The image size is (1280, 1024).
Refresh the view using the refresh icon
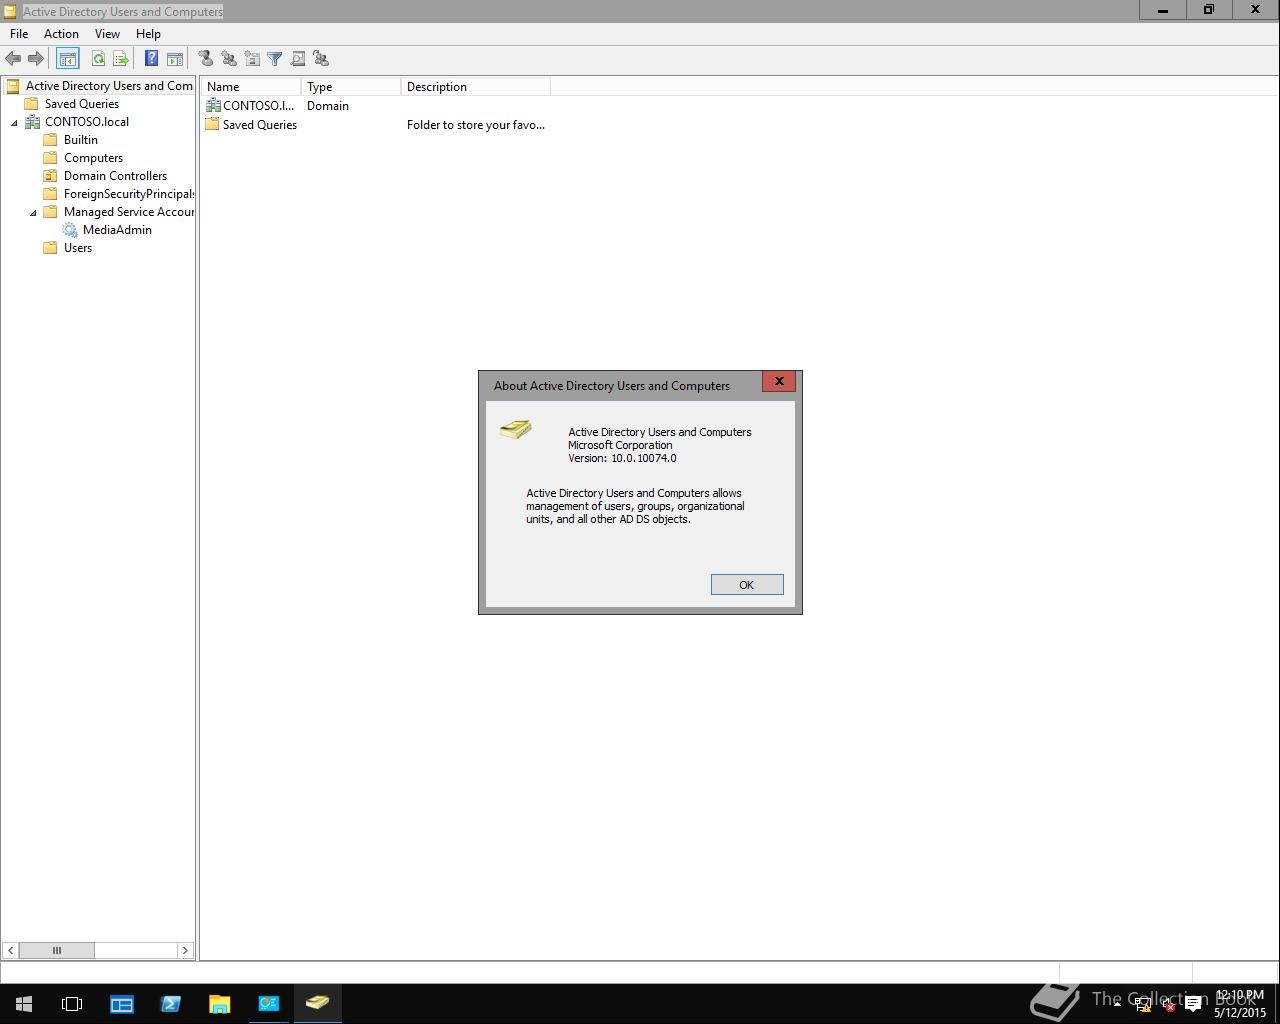coord(97,58)
